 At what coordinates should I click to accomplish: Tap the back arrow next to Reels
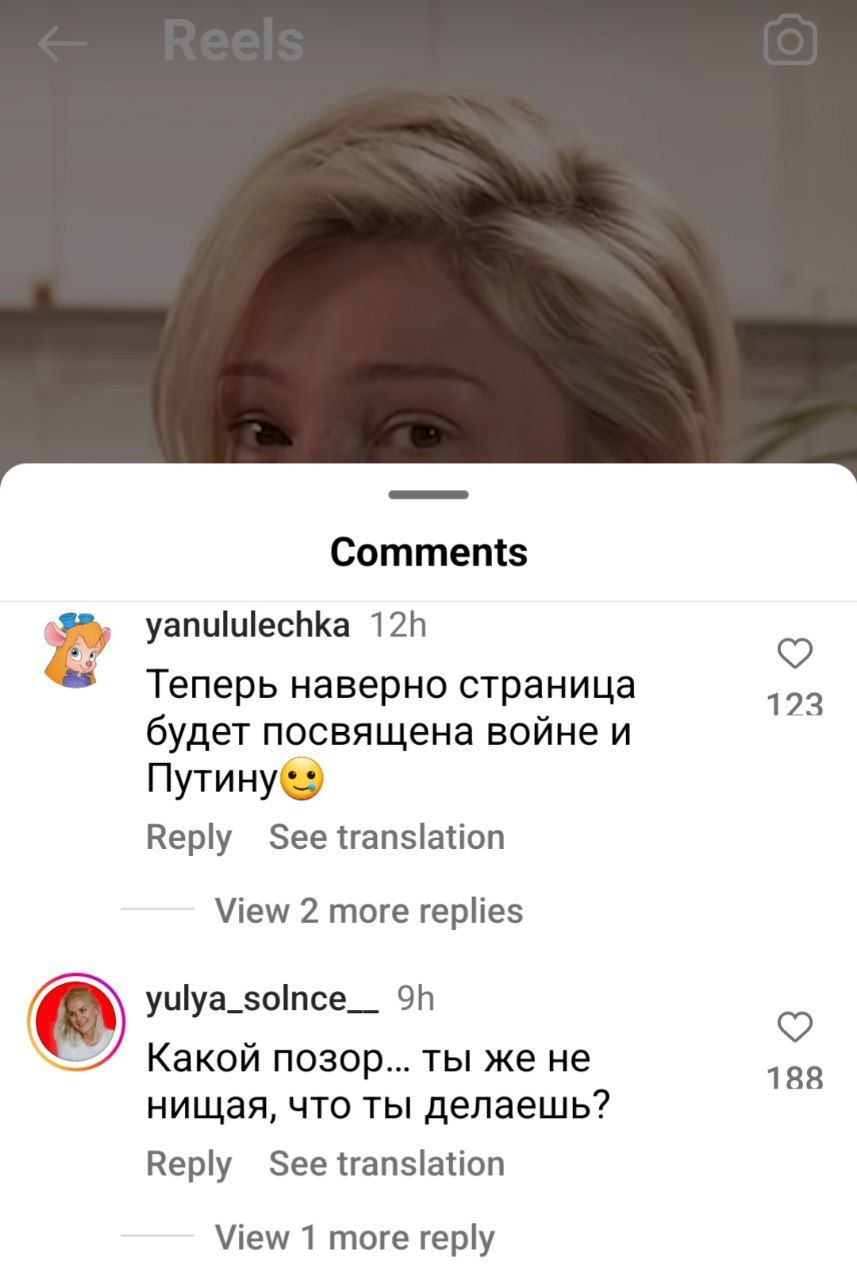pyautogui.click(x=62, y=43)
